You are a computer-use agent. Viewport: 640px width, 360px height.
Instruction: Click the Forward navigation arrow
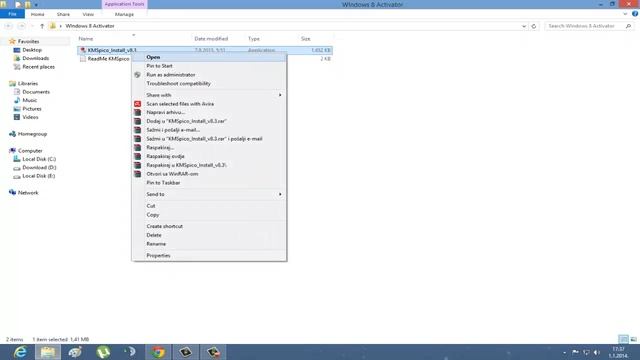tap(21, 26)
